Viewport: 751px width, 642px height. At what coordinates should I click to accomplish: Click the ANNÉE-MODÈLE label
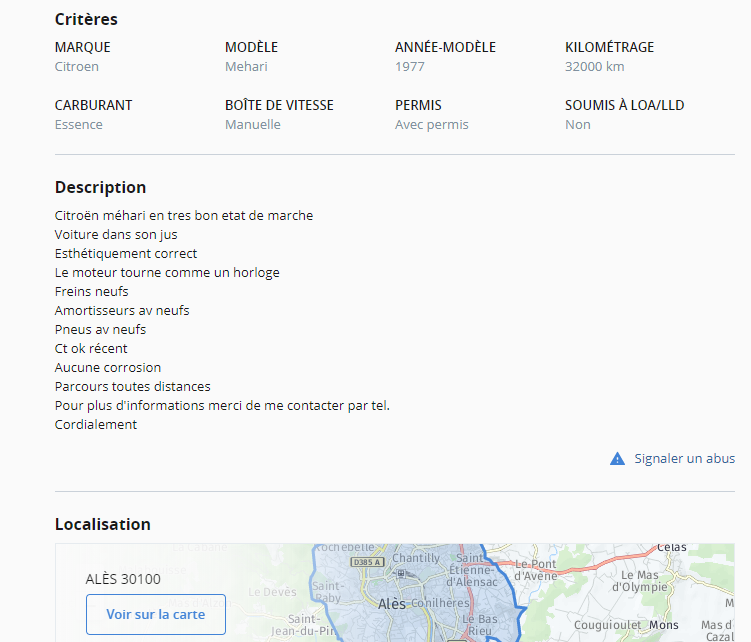[x=445, y=47]
